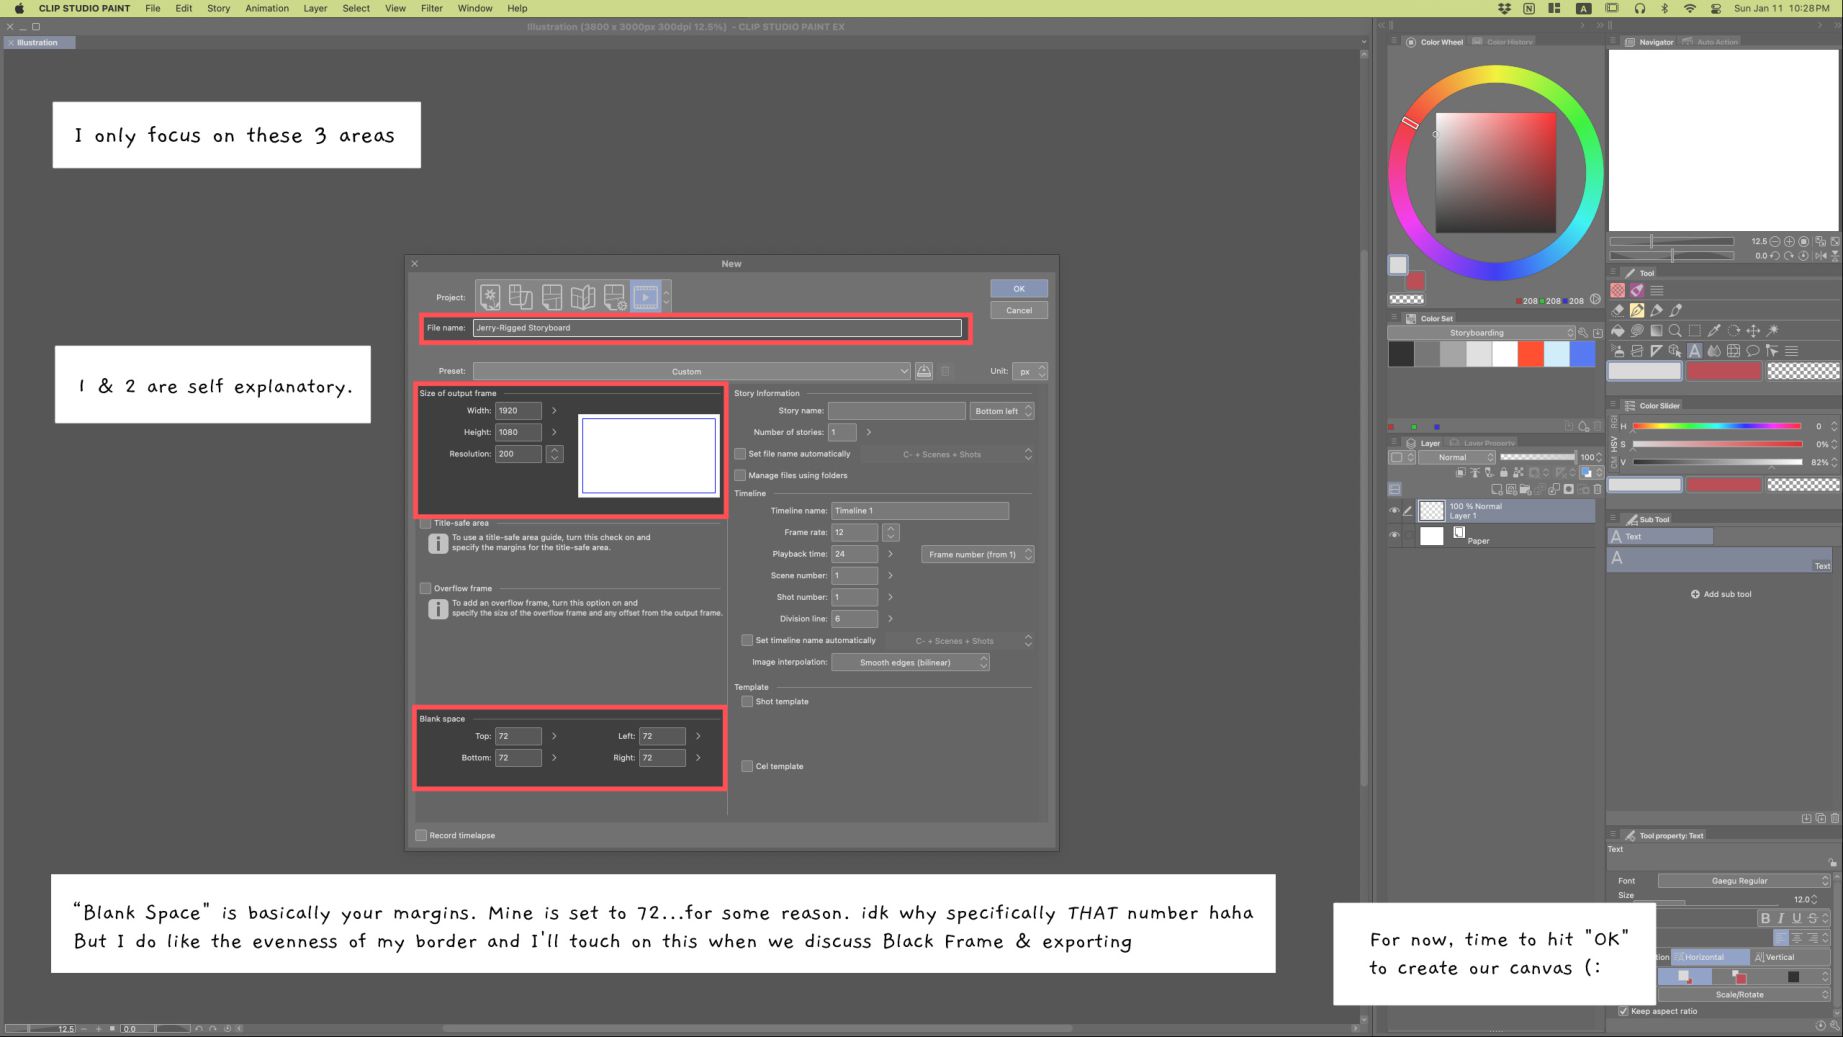Click the register preset icon beside Preset
The width and height of the screenshot is (1843, 1037).
[x=924, y=371]
